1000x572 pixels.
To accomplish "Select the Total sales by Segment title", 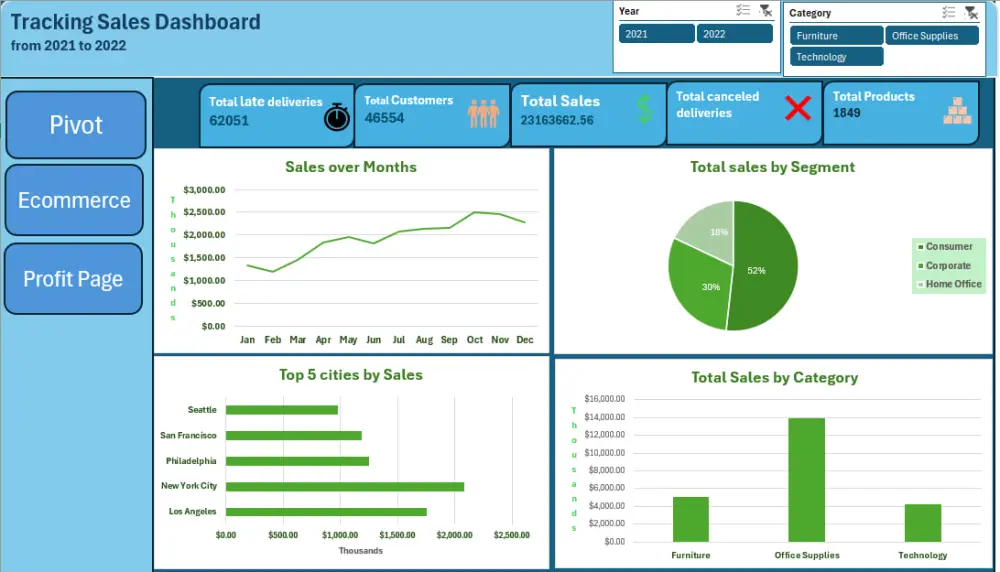I will 772,167.
